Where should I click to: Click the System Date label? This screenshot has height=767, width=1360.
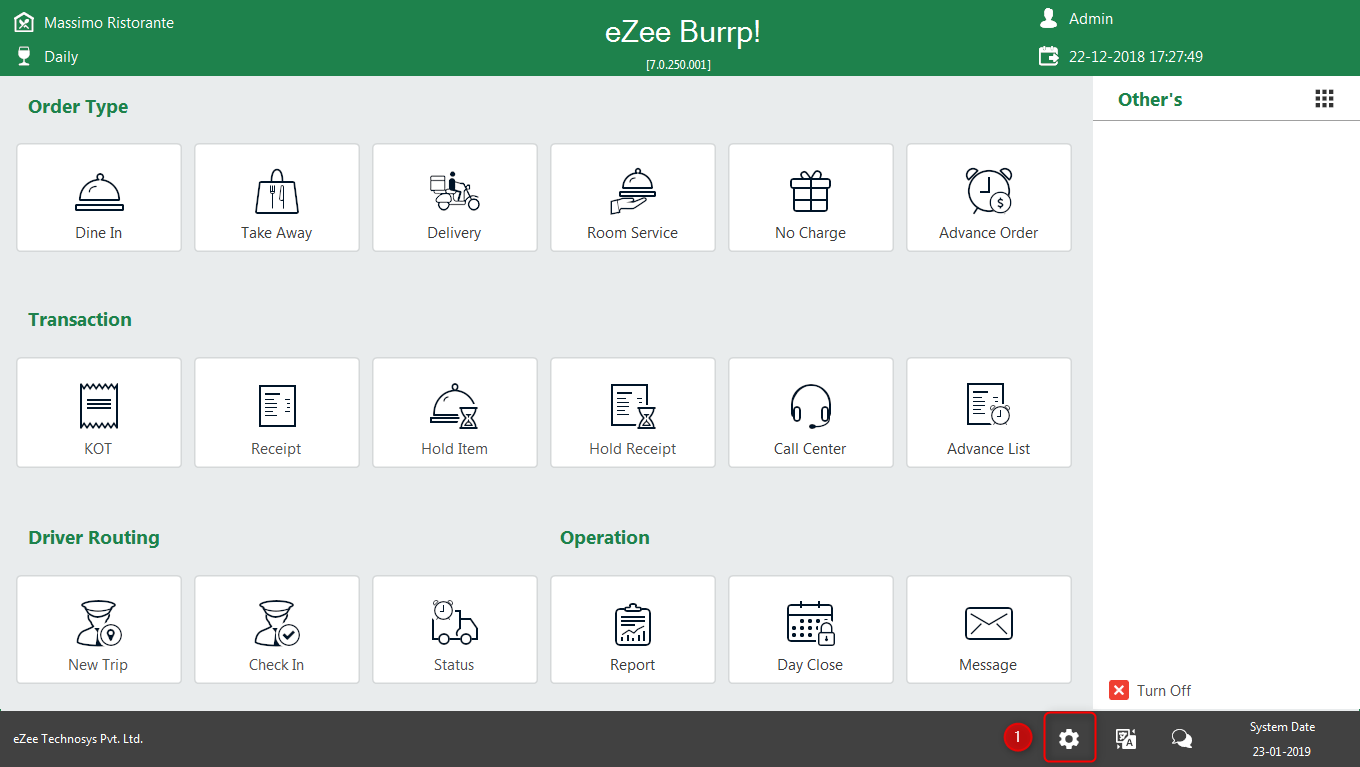[1282, 727]
